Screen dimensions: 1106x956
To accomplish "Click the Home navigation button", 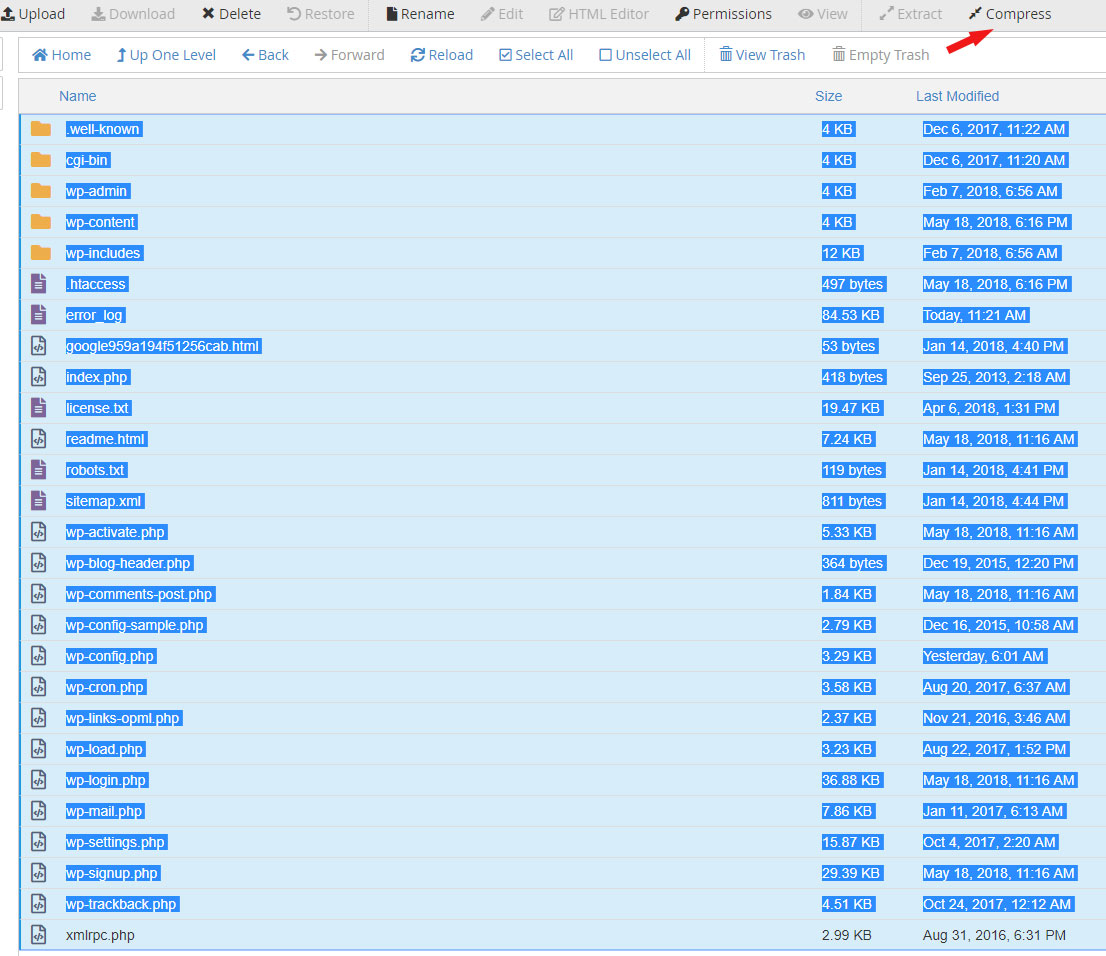I will (x=62, y=55).
